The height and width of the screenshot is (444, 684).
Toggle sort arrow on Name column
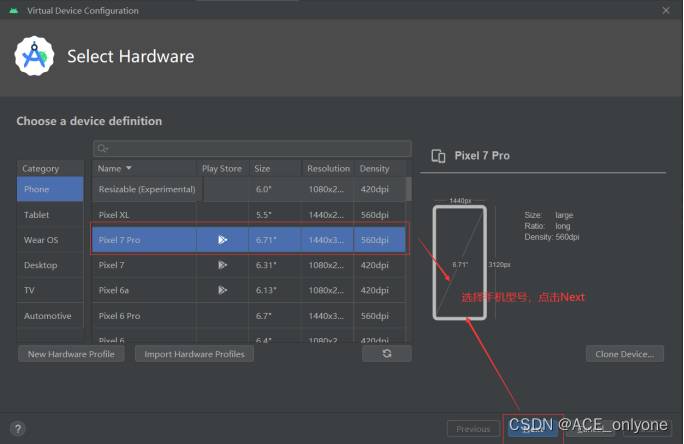coord(129,168)
